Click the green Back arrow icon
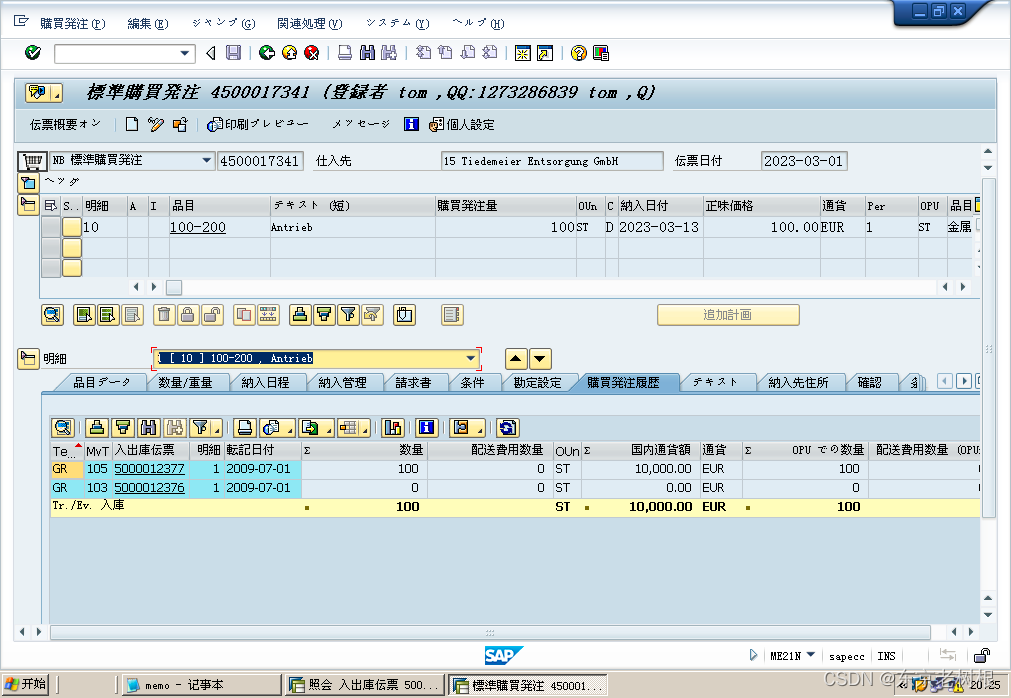This screenshot has width=1011, height=698. (x=267, y=53)
